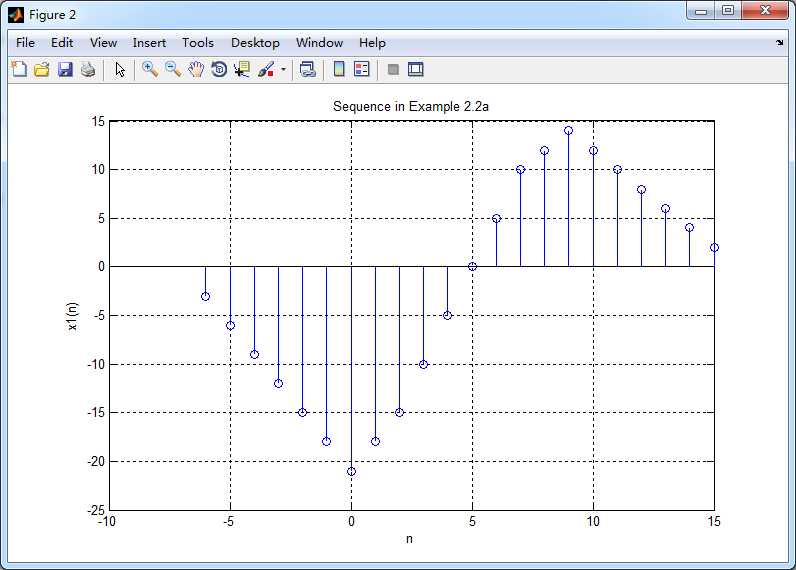The height and width of the screenshot is (570, 796).
Task: Close the Figure 2 window
Action: pyautogui.click(x=765, y=11)
